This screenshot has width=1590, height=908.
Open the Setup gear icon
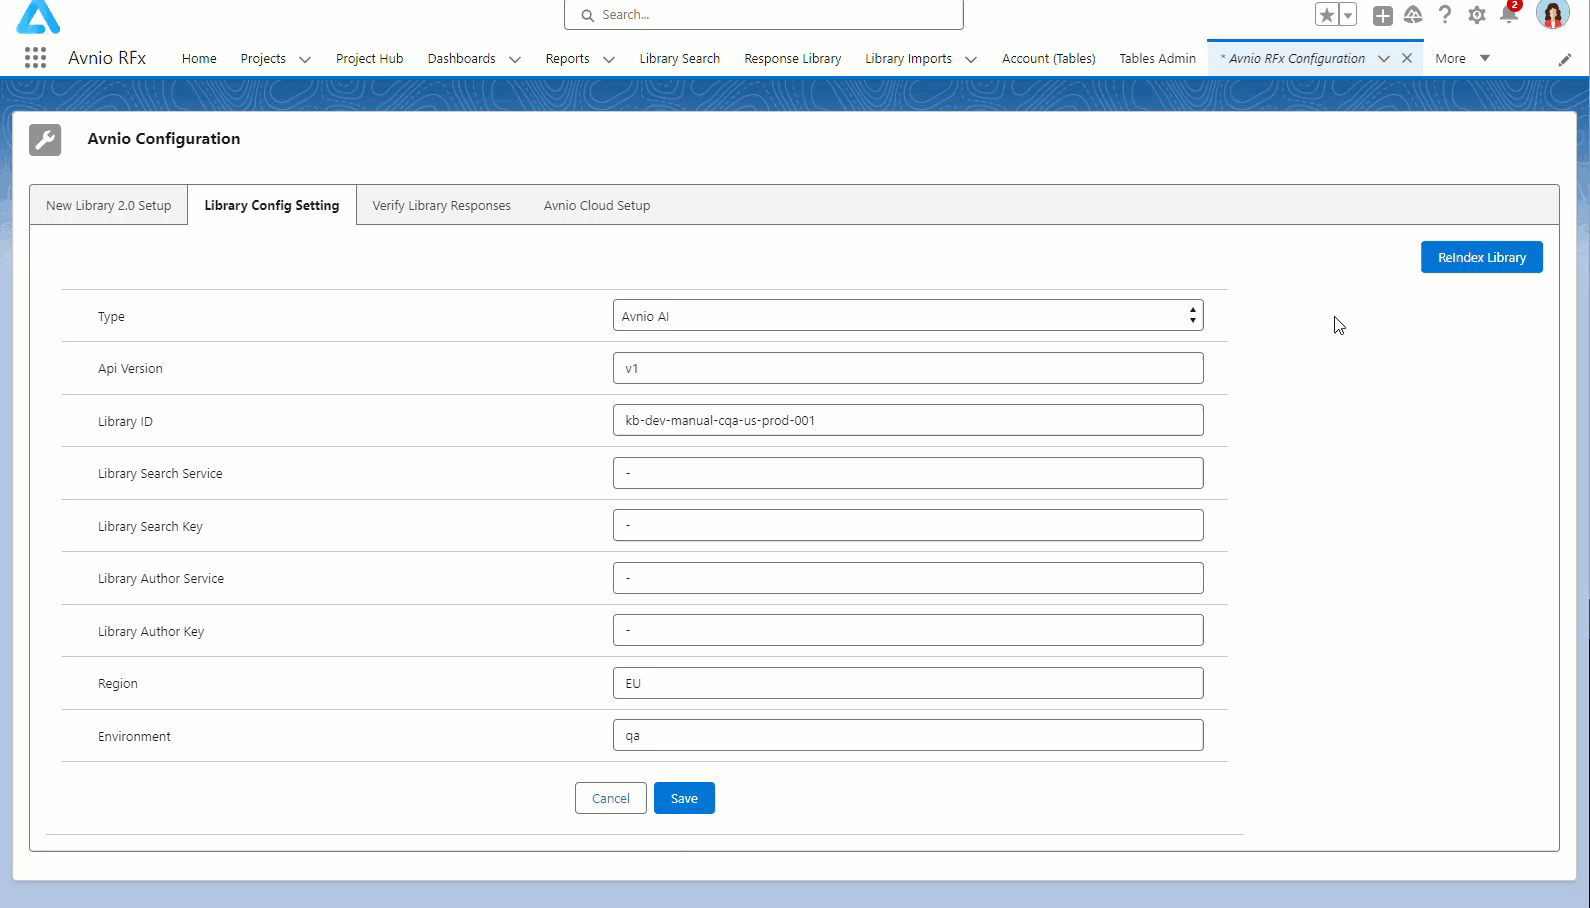tap(1477, 15)
